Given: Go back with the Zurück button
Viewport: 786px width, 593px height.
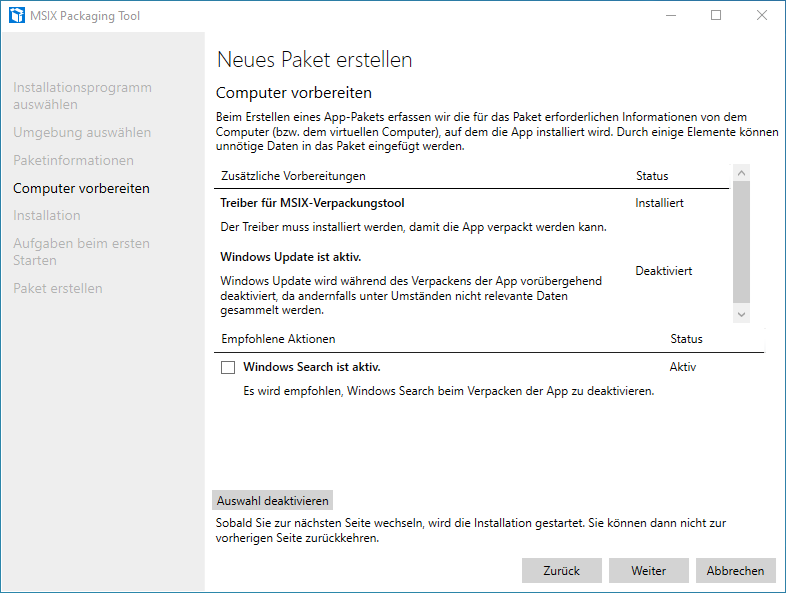Looking at the screenshot, I should (x=561, y=570).
